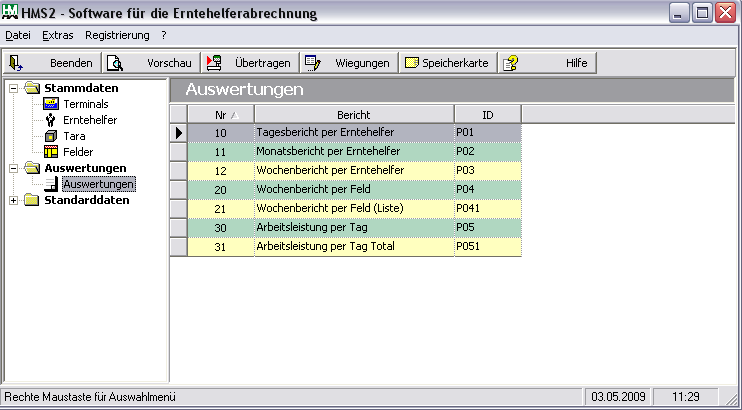Screen dimensions: 742x410
Task: Open Tara in the Stammdaten tree
Action: tap(74, 136)
